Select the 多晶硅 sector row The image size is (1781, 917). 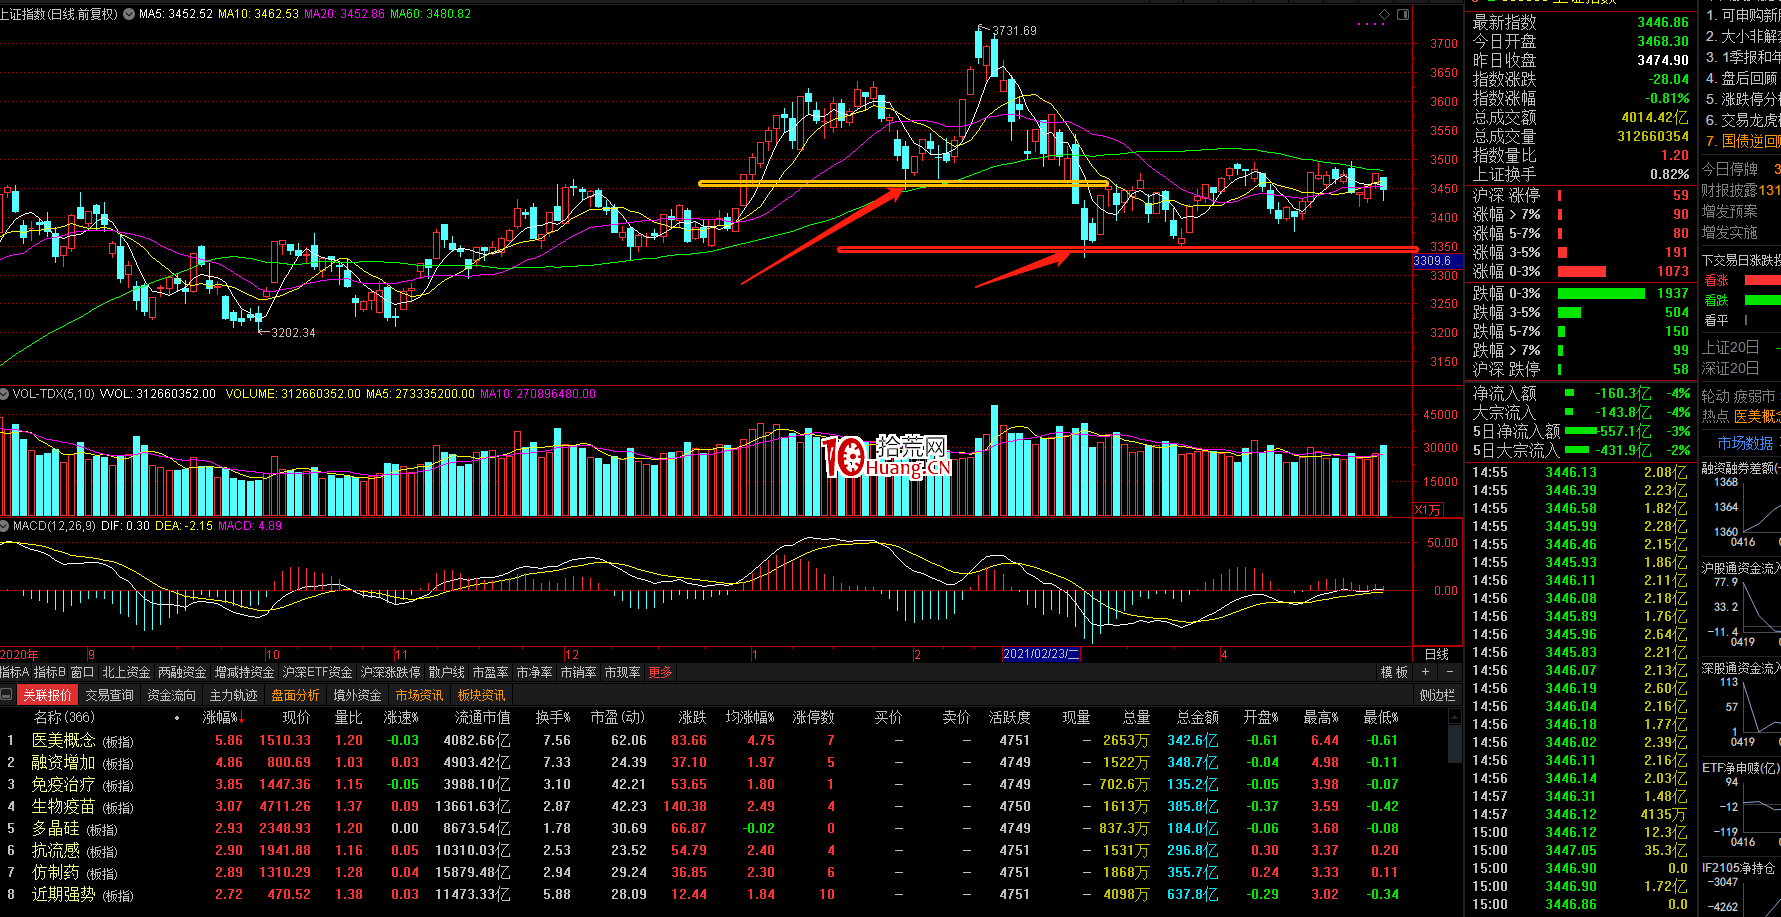pyautogui.click(x=725, y=828)
